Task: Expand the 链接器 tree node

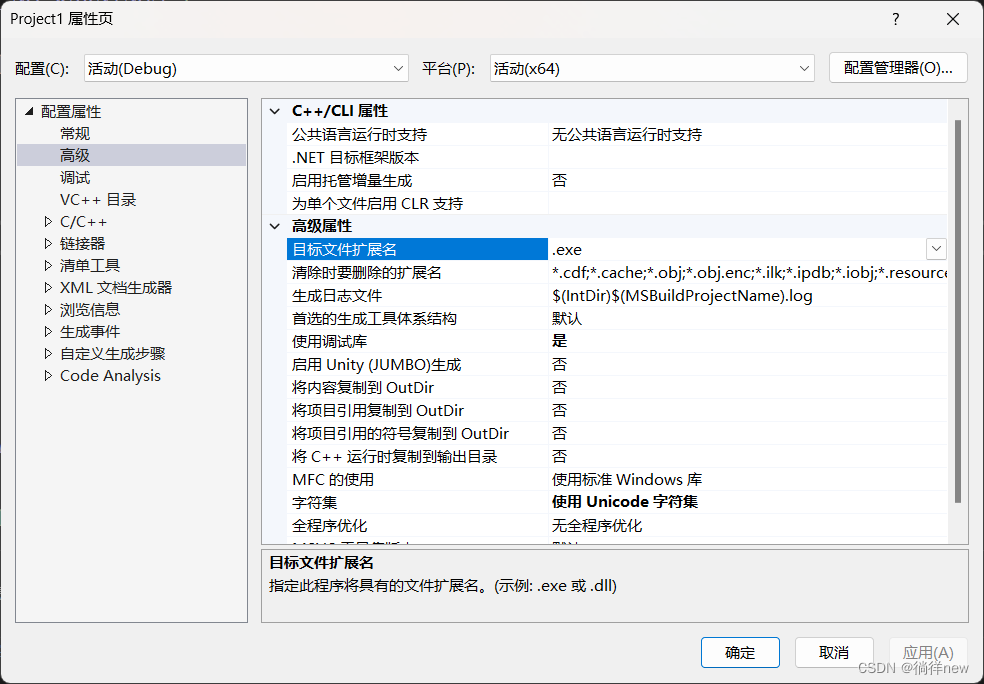Action: pos(48,243)
